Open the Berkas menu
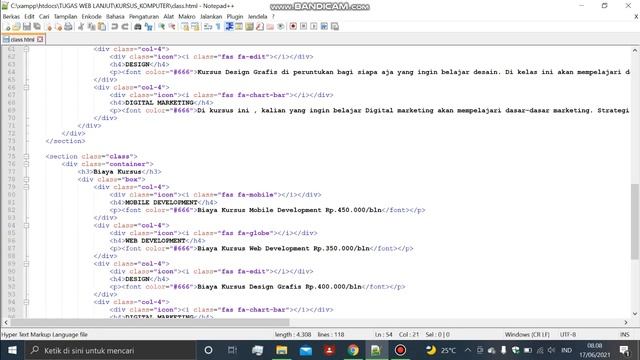This screenshot has width=640, height=360. 11,17
